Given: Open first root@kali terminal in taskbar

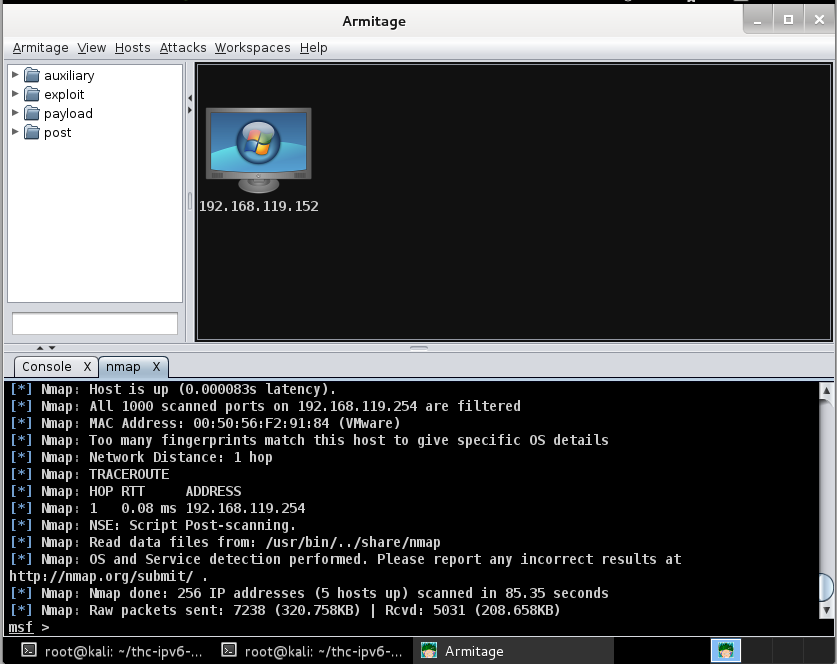Looking at the screenshot, I should 112,651.
